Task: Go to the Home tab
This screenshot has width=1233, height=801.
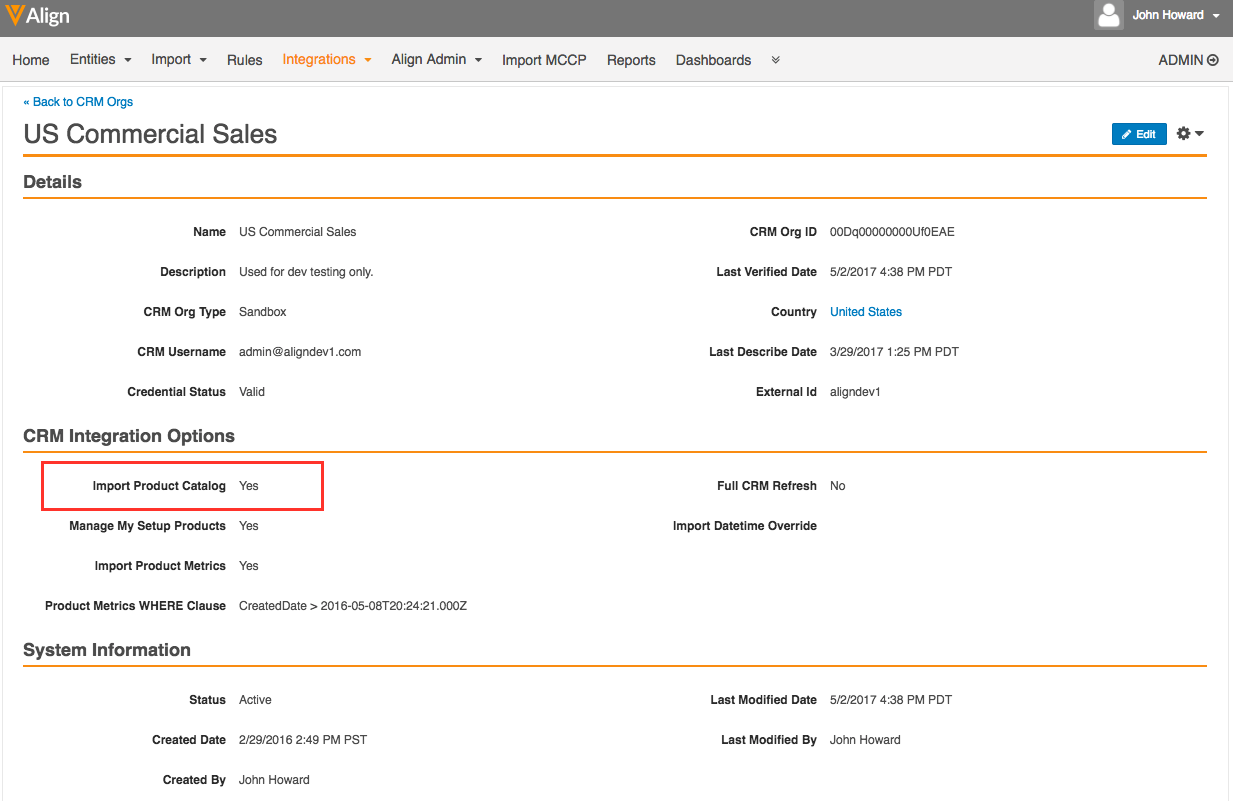Action: tap(31, 60)
